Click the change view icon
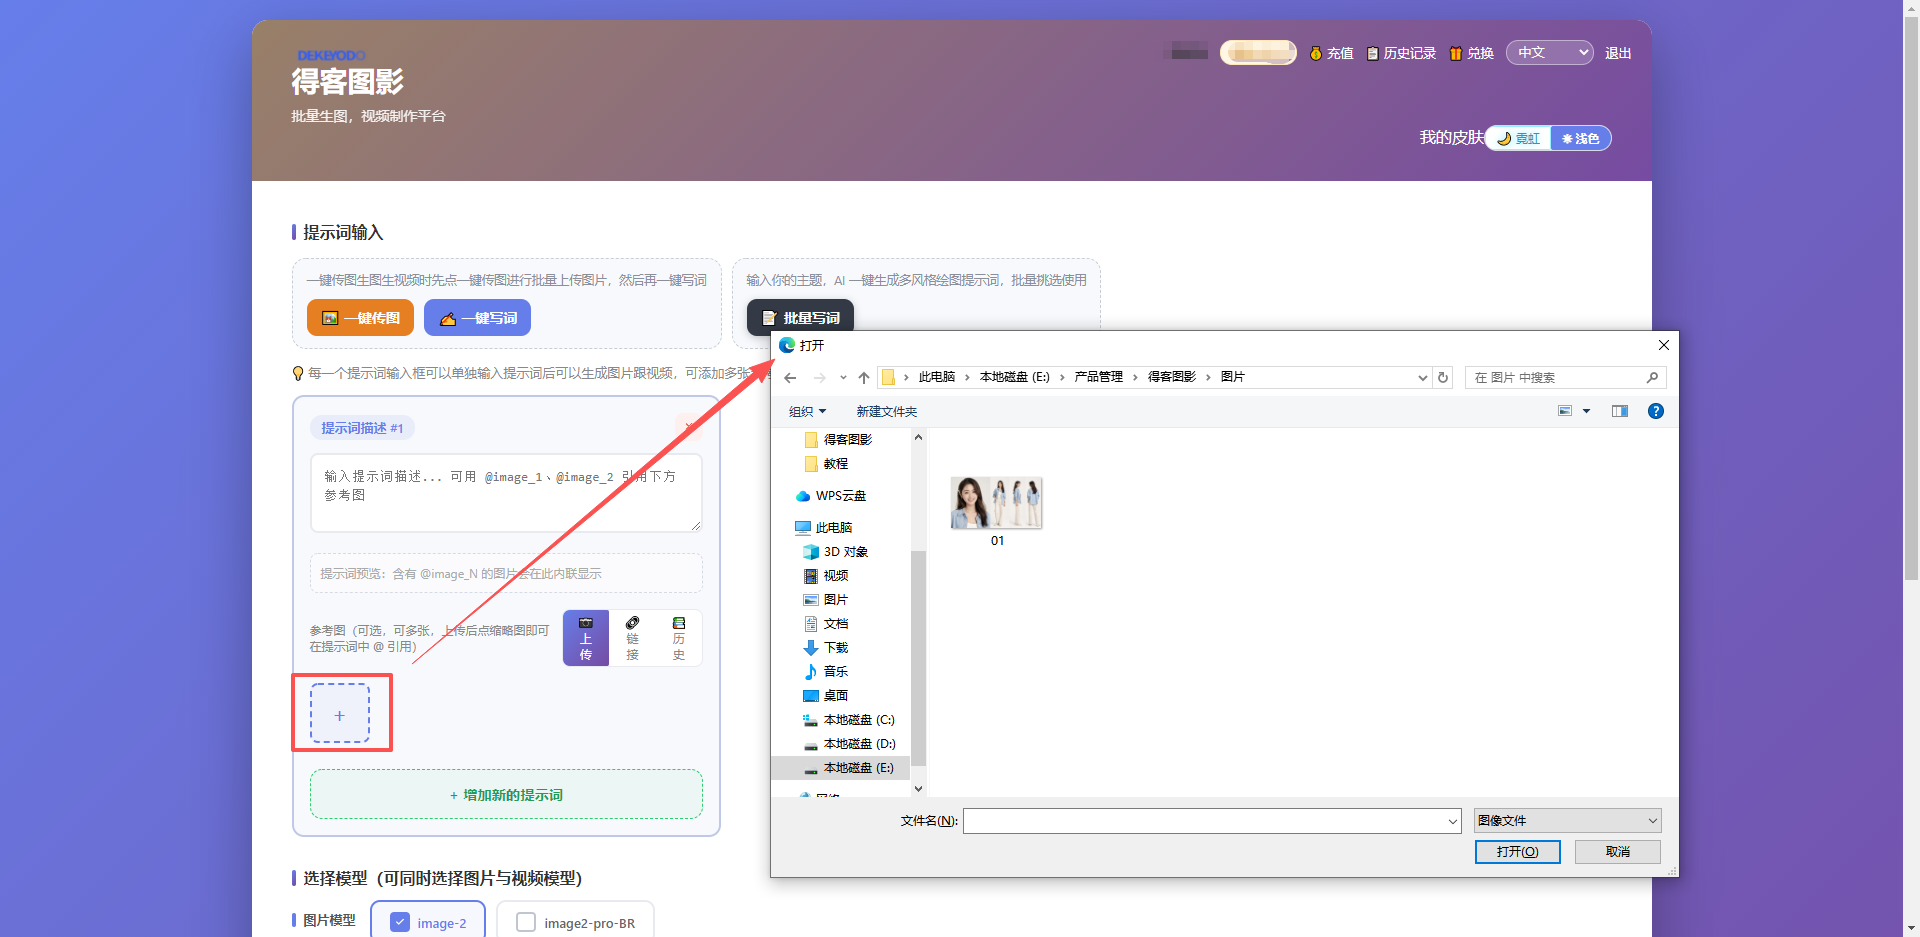Screen dimensions: 1920x937 [1565, 411]
